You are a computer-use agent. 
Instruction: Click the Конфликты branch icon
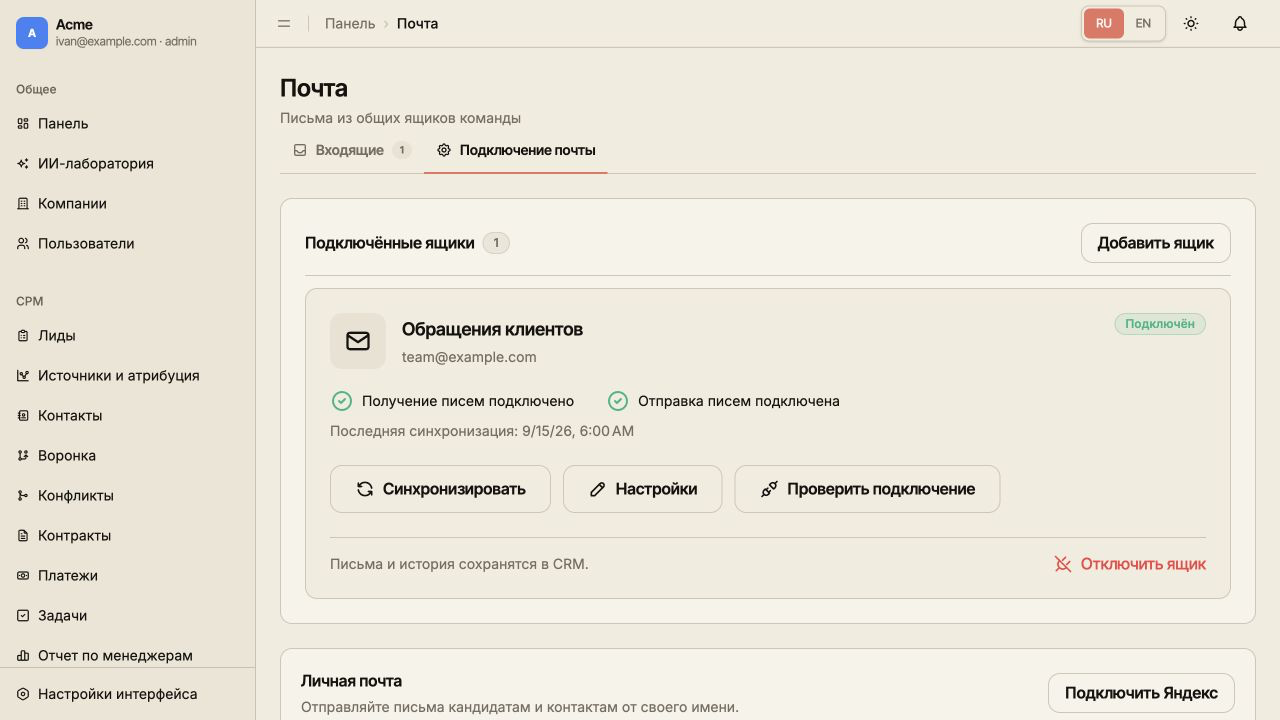coord(23,496)
